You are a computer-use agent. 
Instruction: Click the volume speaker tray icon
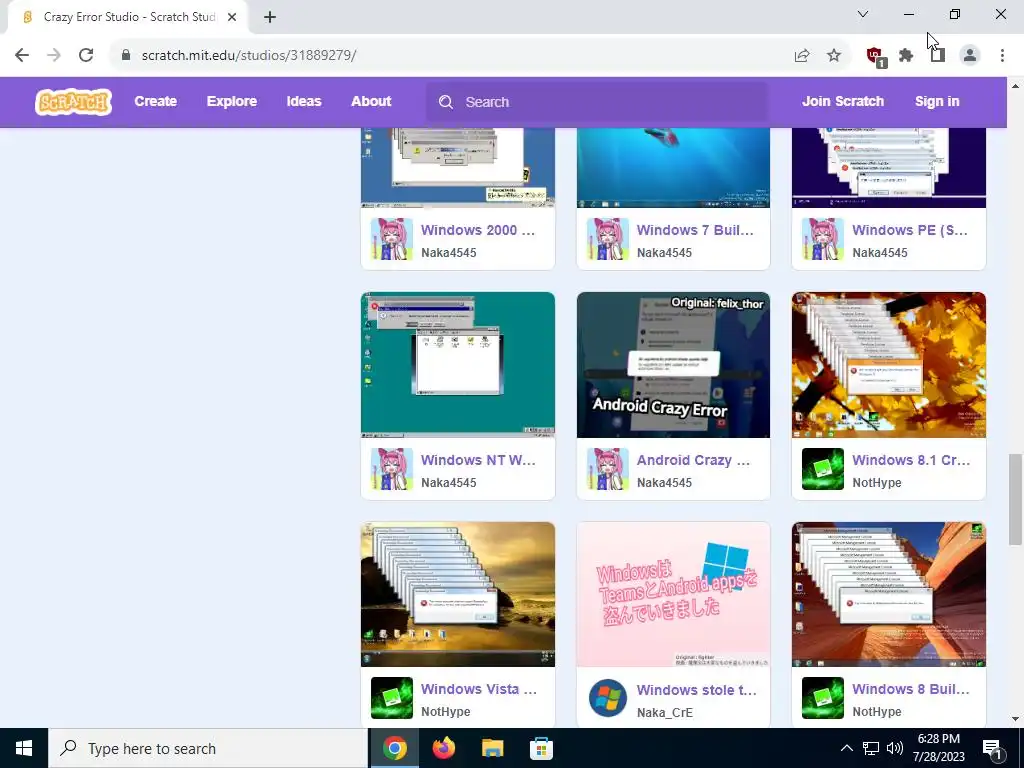[895, 748]
